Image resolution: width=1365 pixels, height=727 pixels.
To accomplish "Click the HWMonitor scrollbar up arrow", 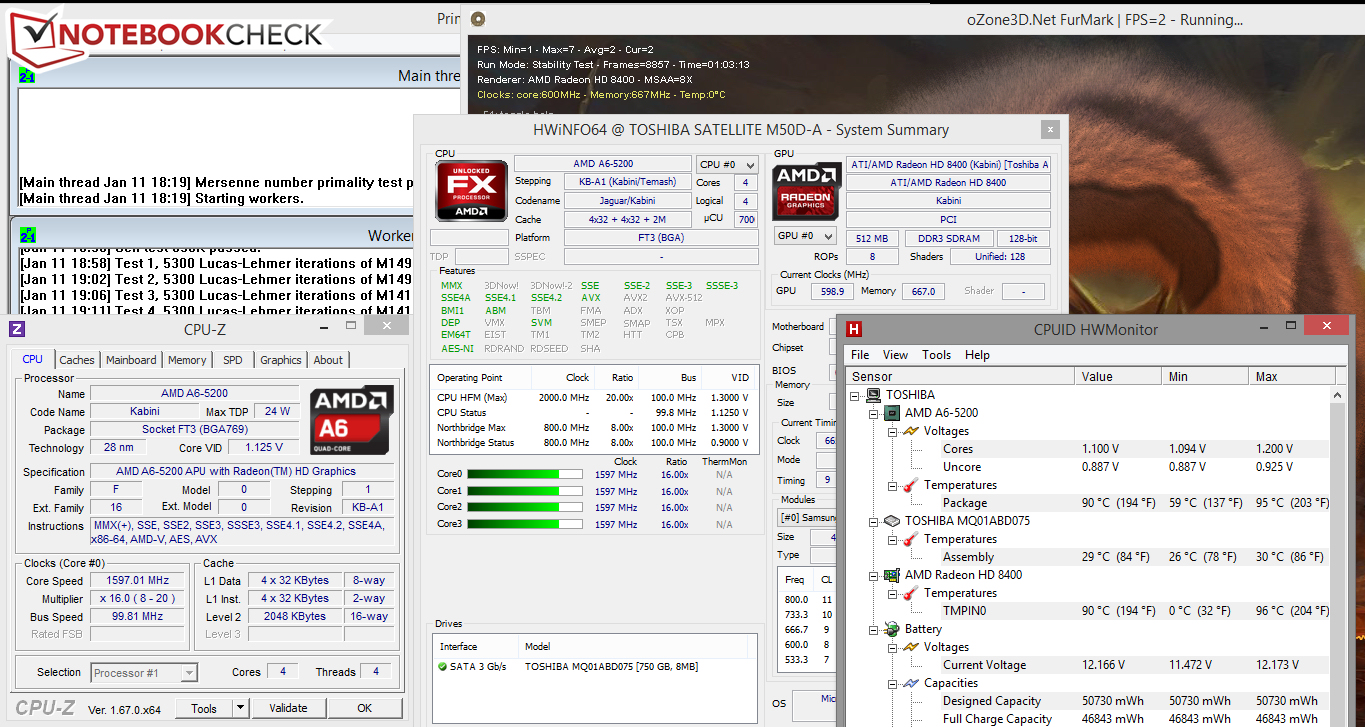I will [x=1340, y=395].
